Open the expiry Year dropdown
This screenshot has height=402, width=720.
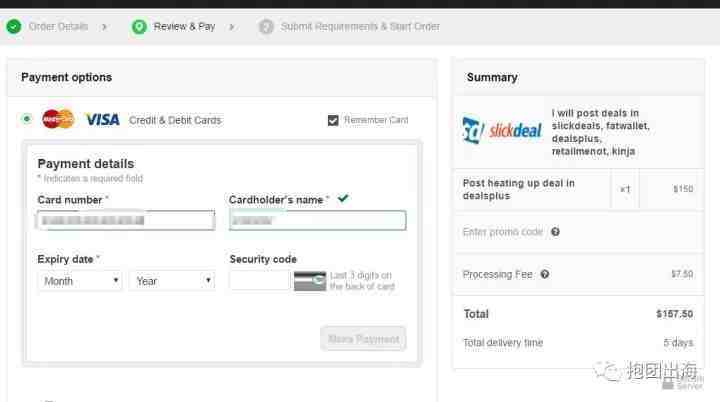point(172,281)
